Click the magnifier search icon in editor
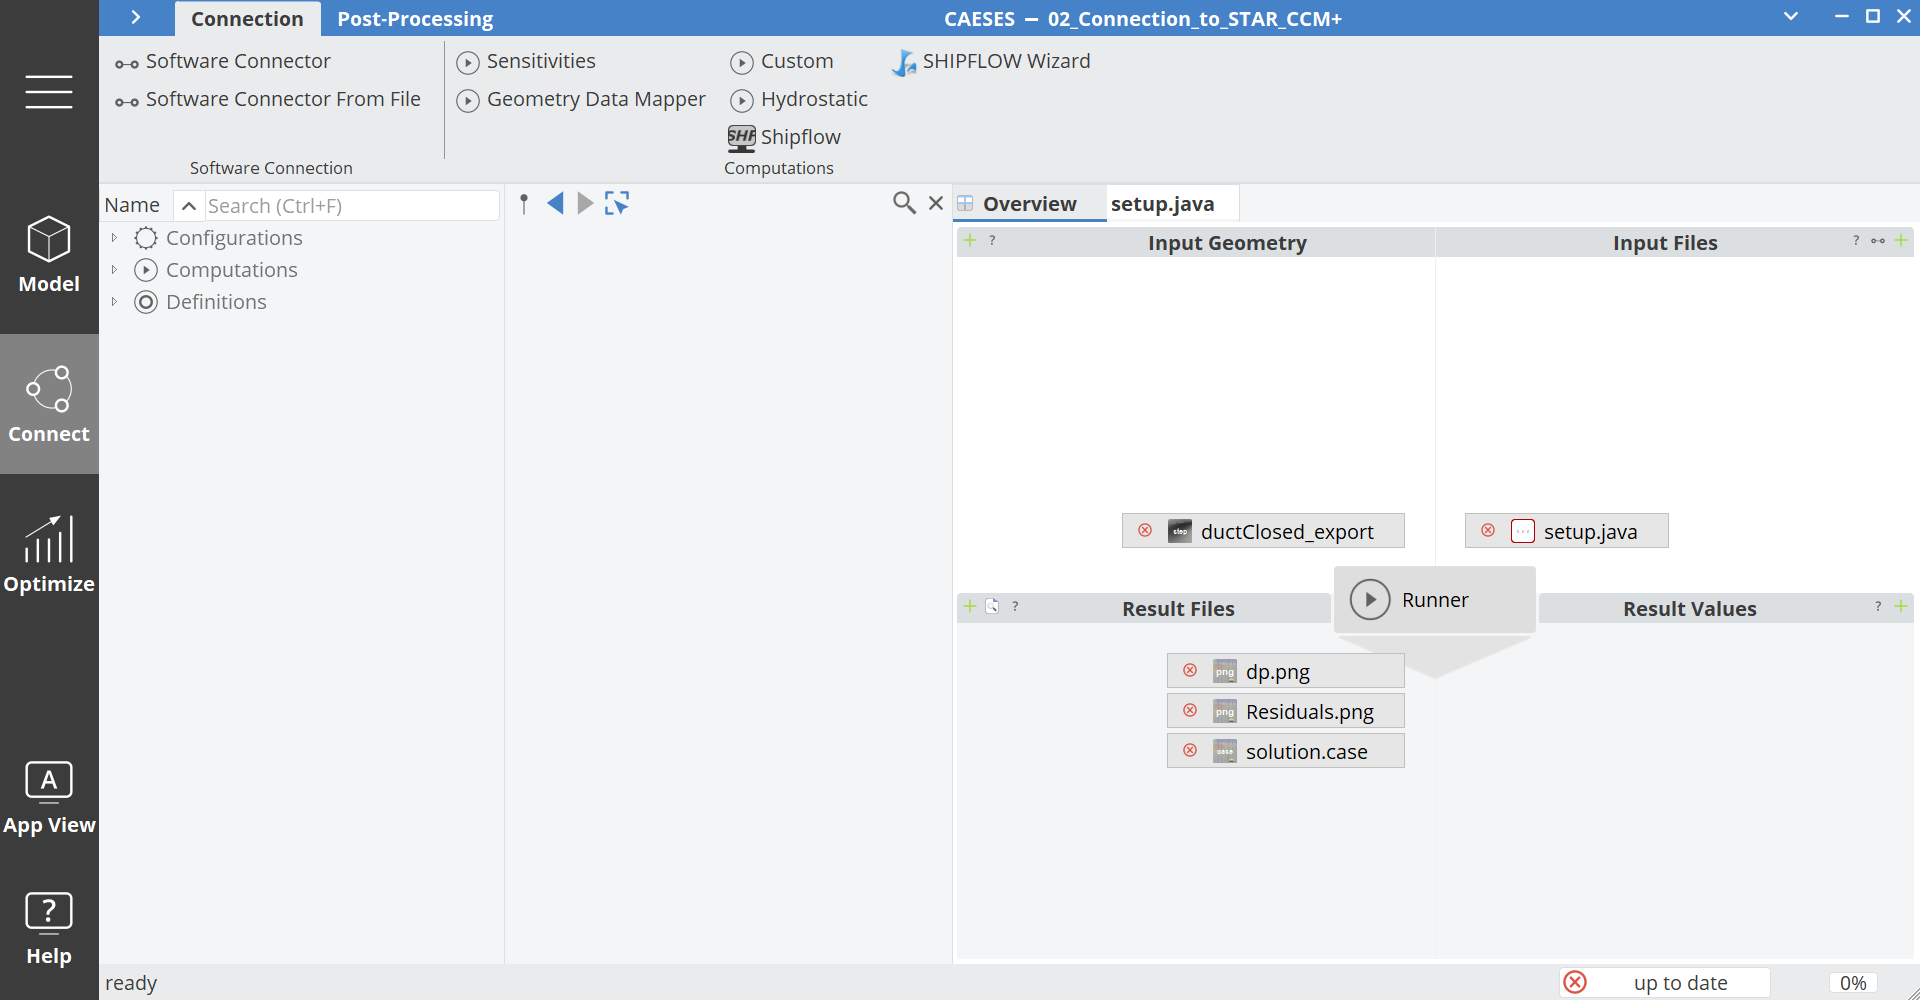This screenshot has height=1000, width=1920. click(x=904, y=204)
